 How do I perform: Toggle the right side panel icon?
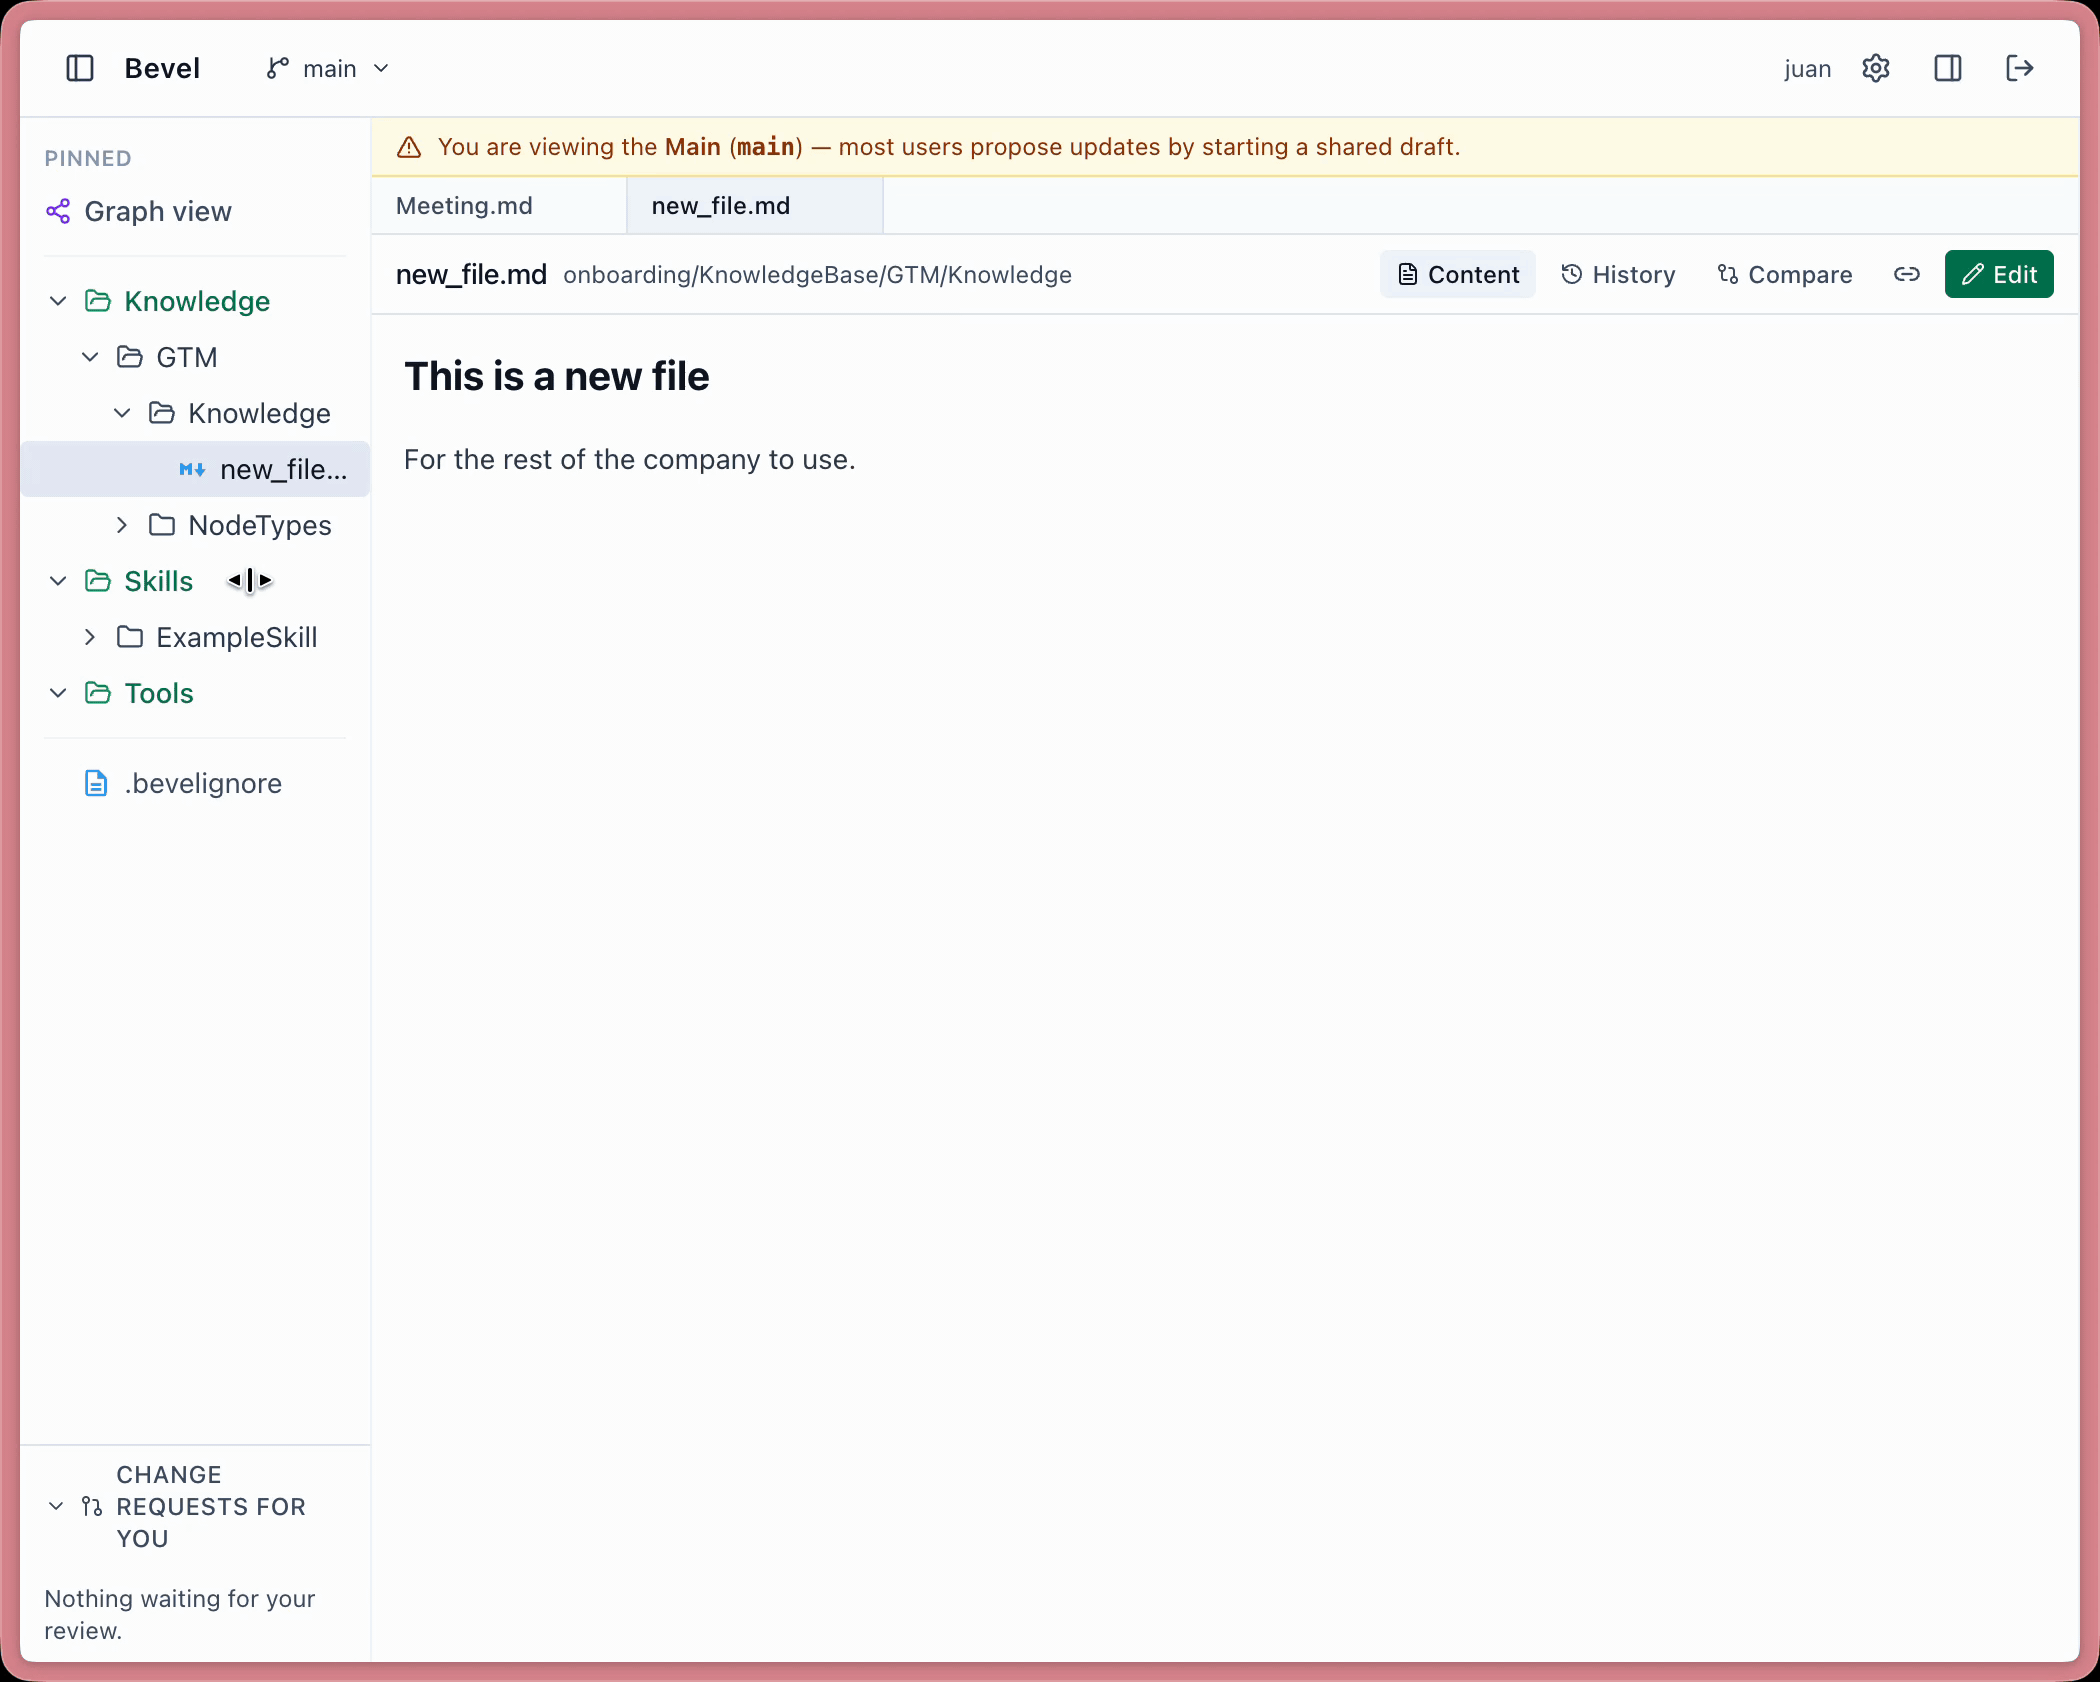[x=1947, y=68]
